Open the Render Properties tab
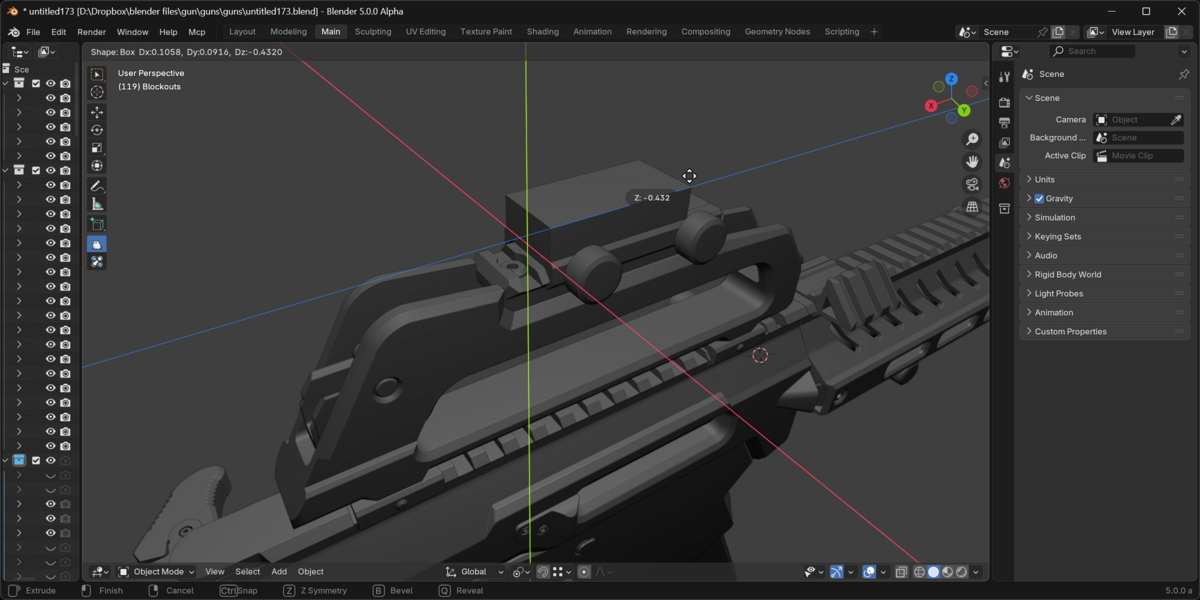The height and width of the screenshot is (600, 1200). [1004, 103]
